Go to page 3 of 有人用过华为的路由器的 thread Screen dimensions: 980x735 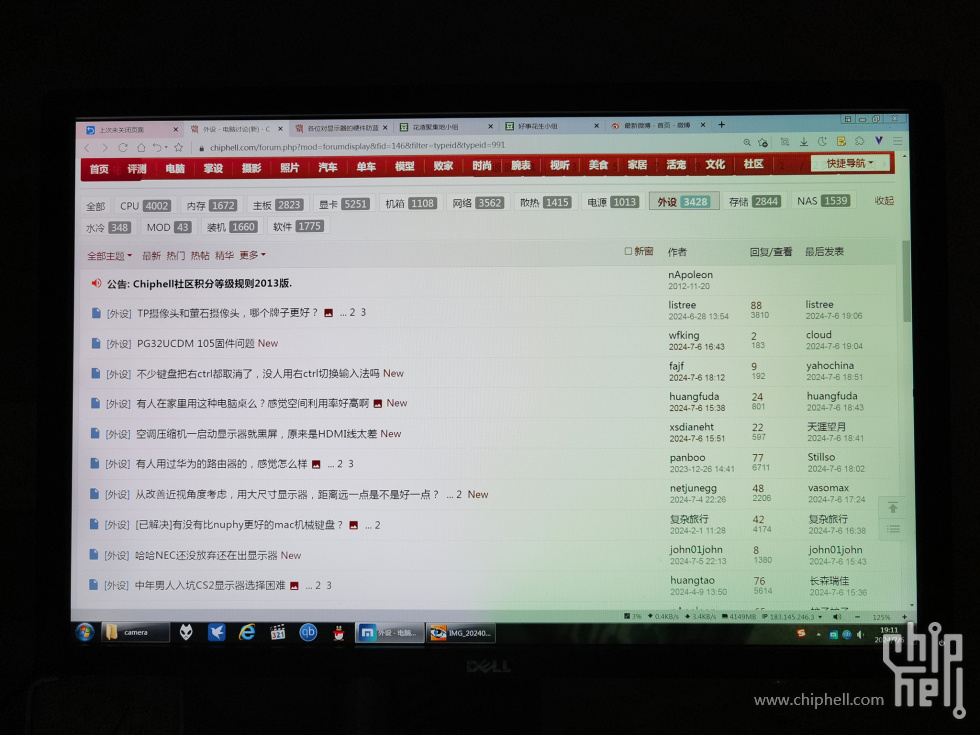coord(351,464)
